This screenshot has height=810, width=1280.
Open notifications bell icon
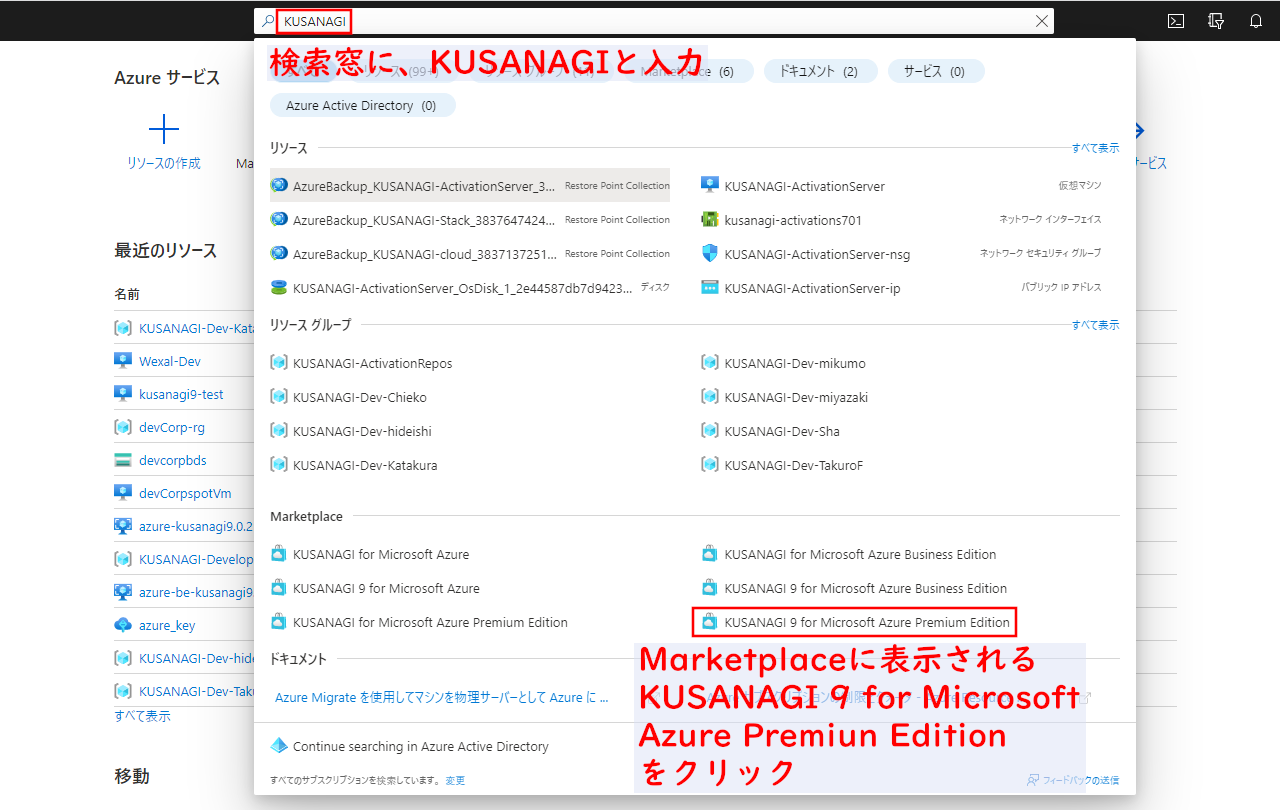click(1256, 21)
